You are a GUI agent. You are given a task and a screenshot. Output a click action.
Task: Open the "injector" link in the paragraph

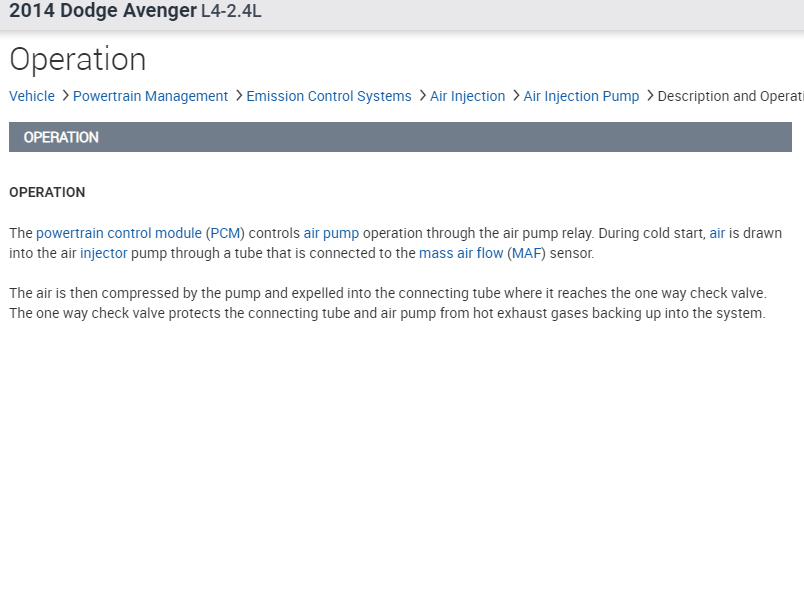click(x=104, y=253)
